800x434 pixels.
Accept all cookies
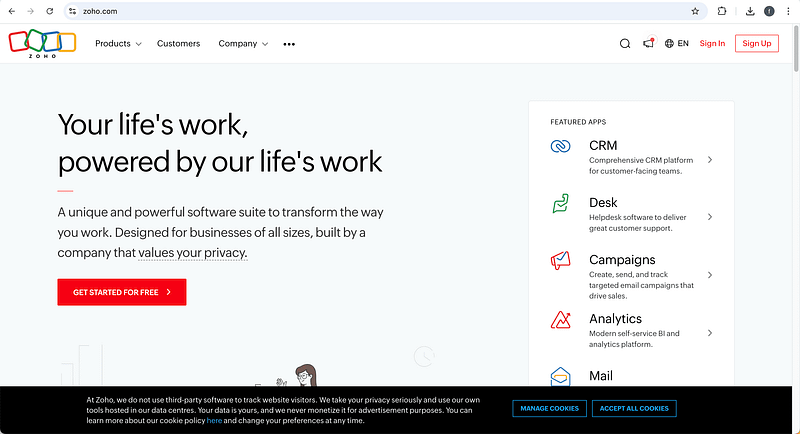click(634, 409)
